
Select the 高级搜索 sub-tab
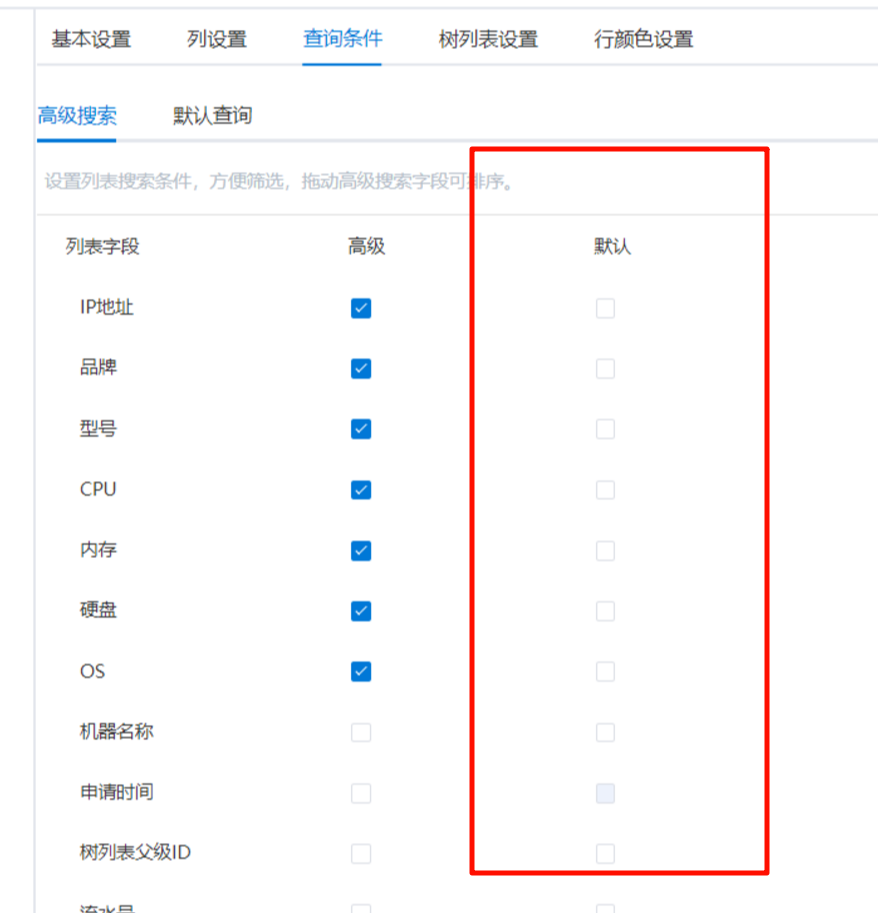point(77,116)
